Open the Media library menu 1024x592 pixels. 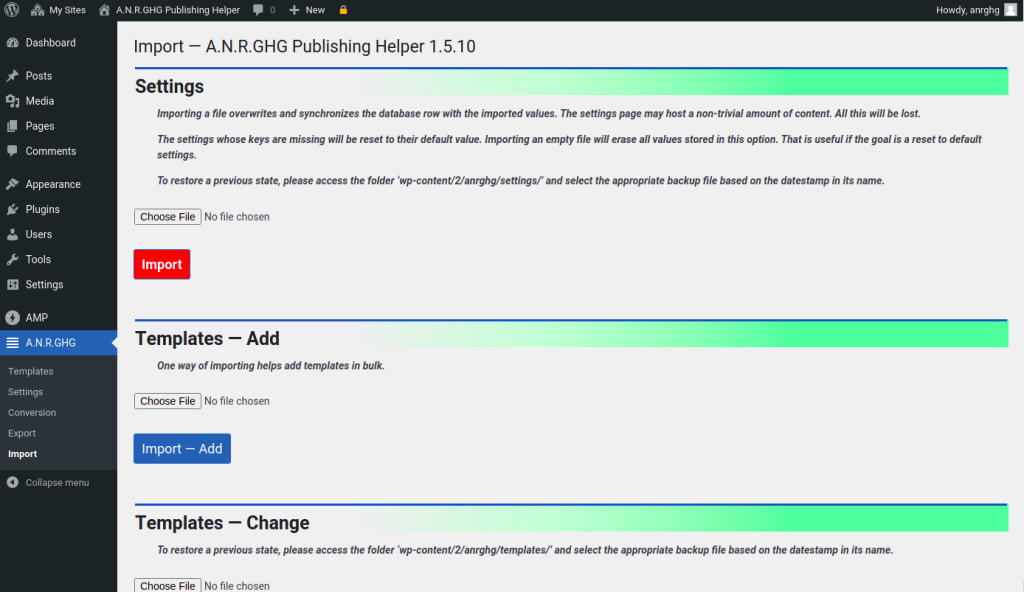(58, 101)
